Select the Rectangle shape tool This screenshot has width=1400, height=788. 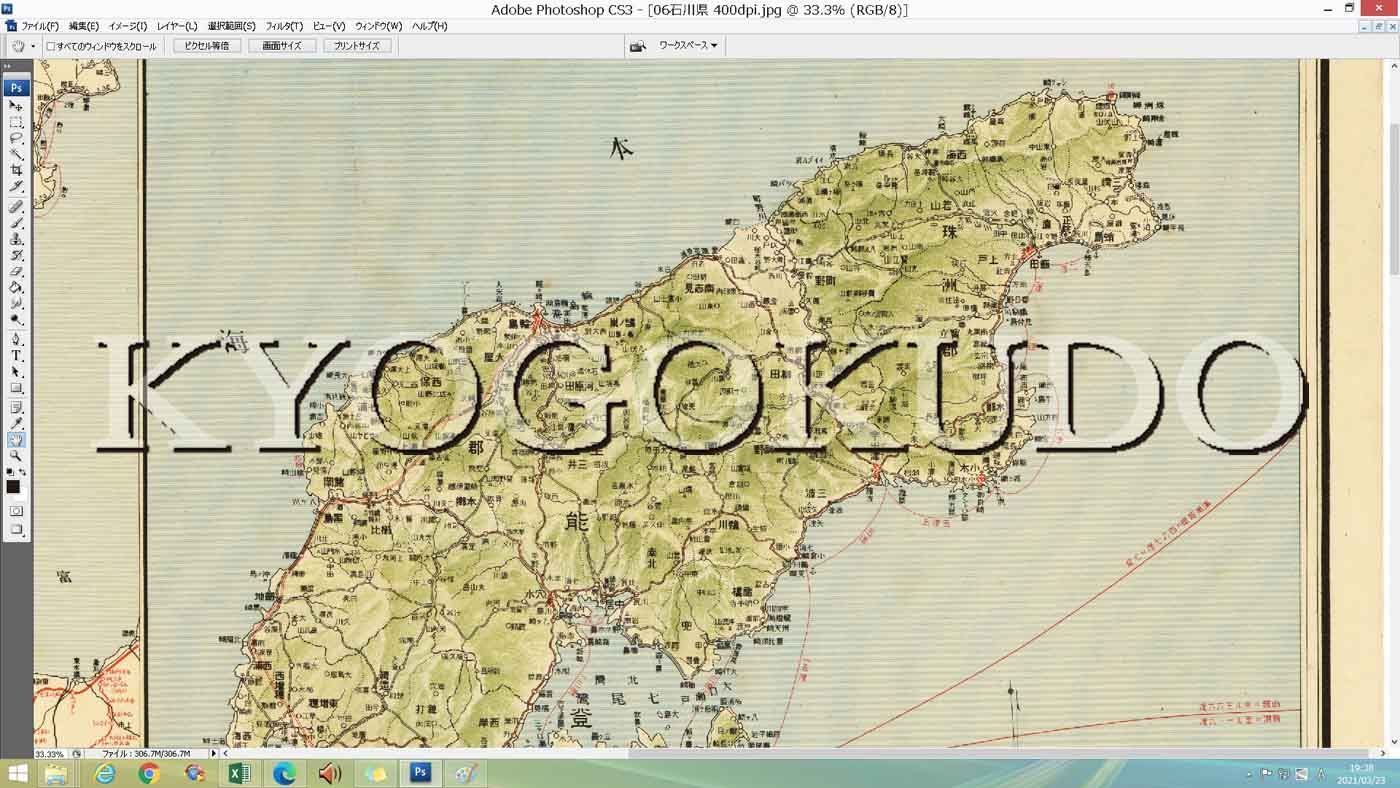coord(16,387)
